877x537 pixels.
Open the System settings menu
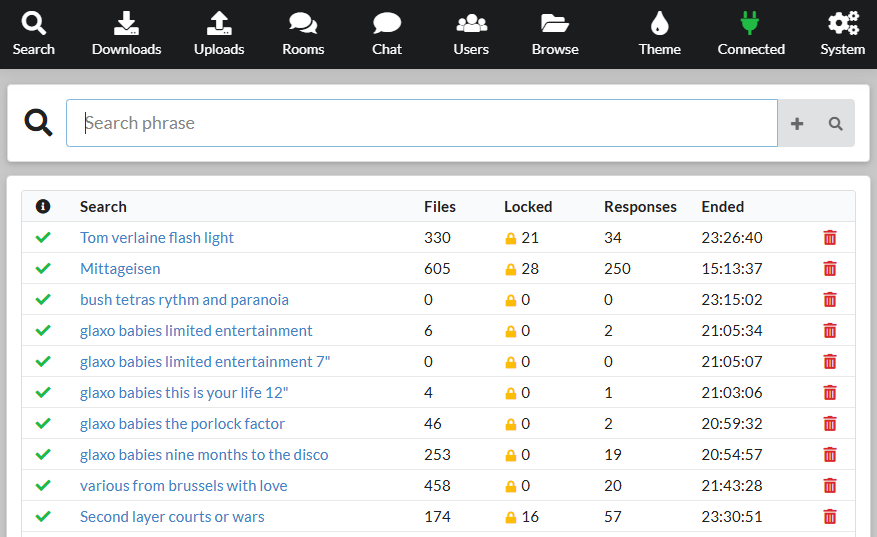click(x=842, y=34)
